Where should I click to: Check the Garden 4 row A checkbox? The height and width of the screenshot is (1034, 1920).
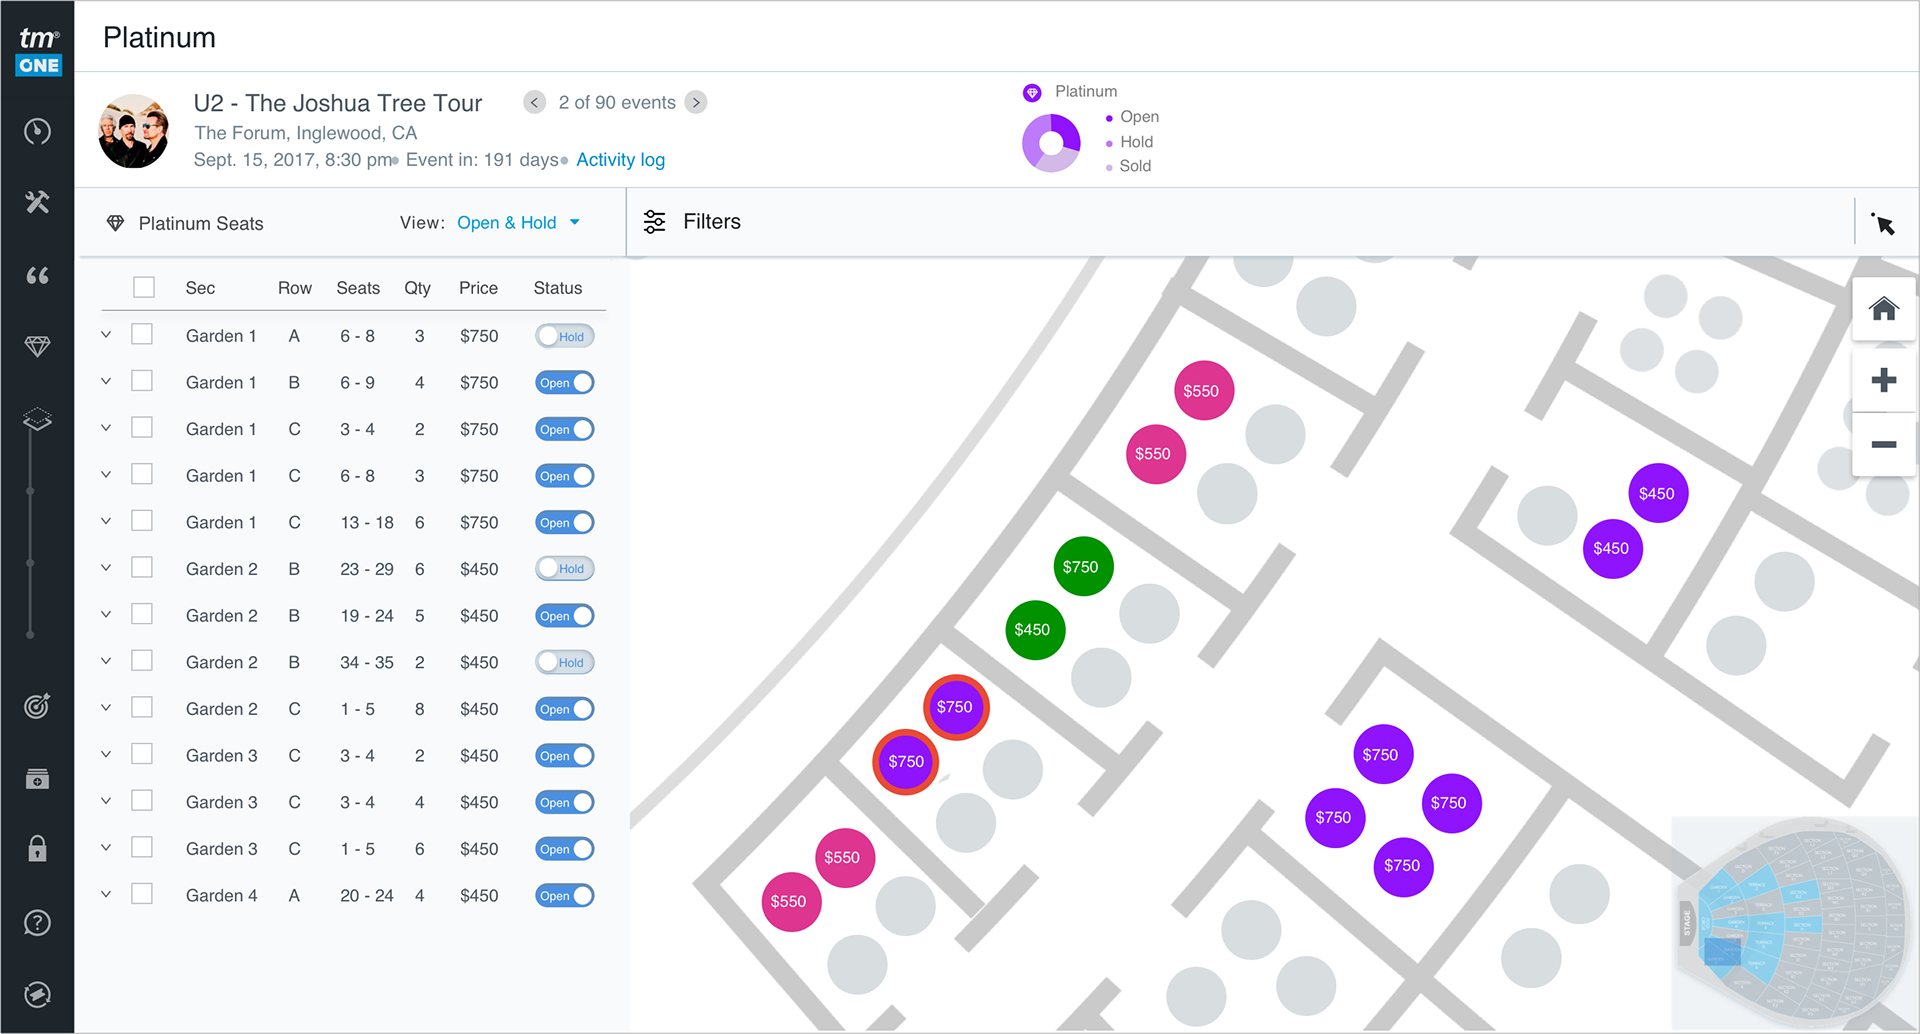coord(142,894)
